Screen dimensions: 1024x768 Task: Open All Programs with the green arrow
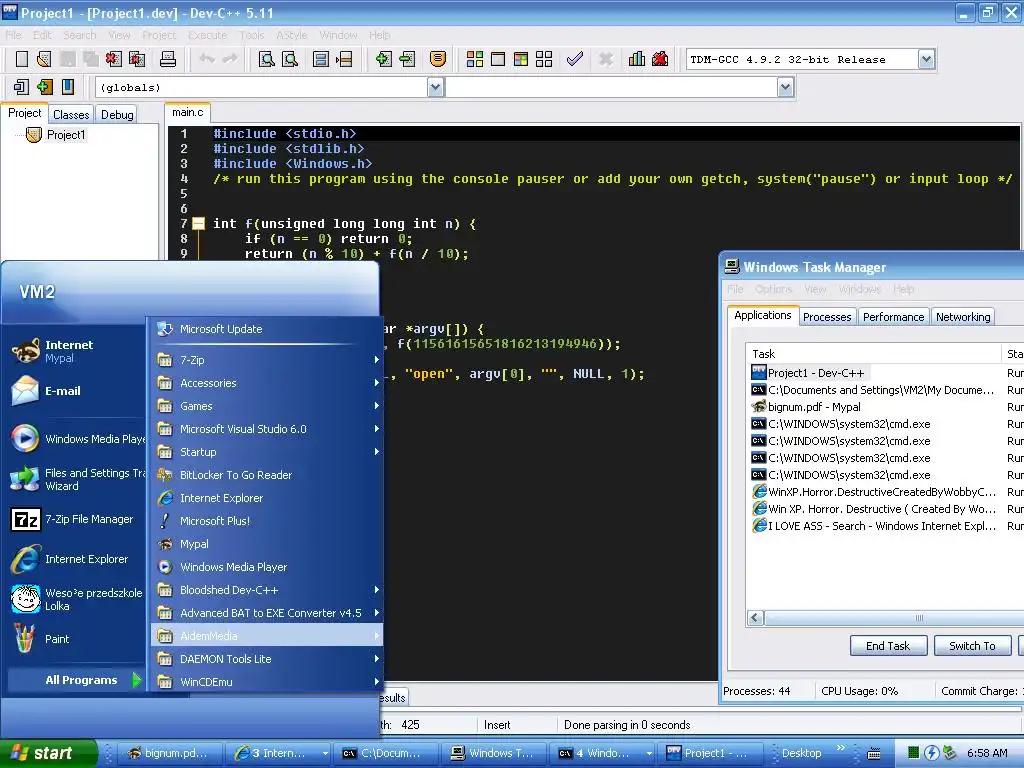click(x=136, y=680)
